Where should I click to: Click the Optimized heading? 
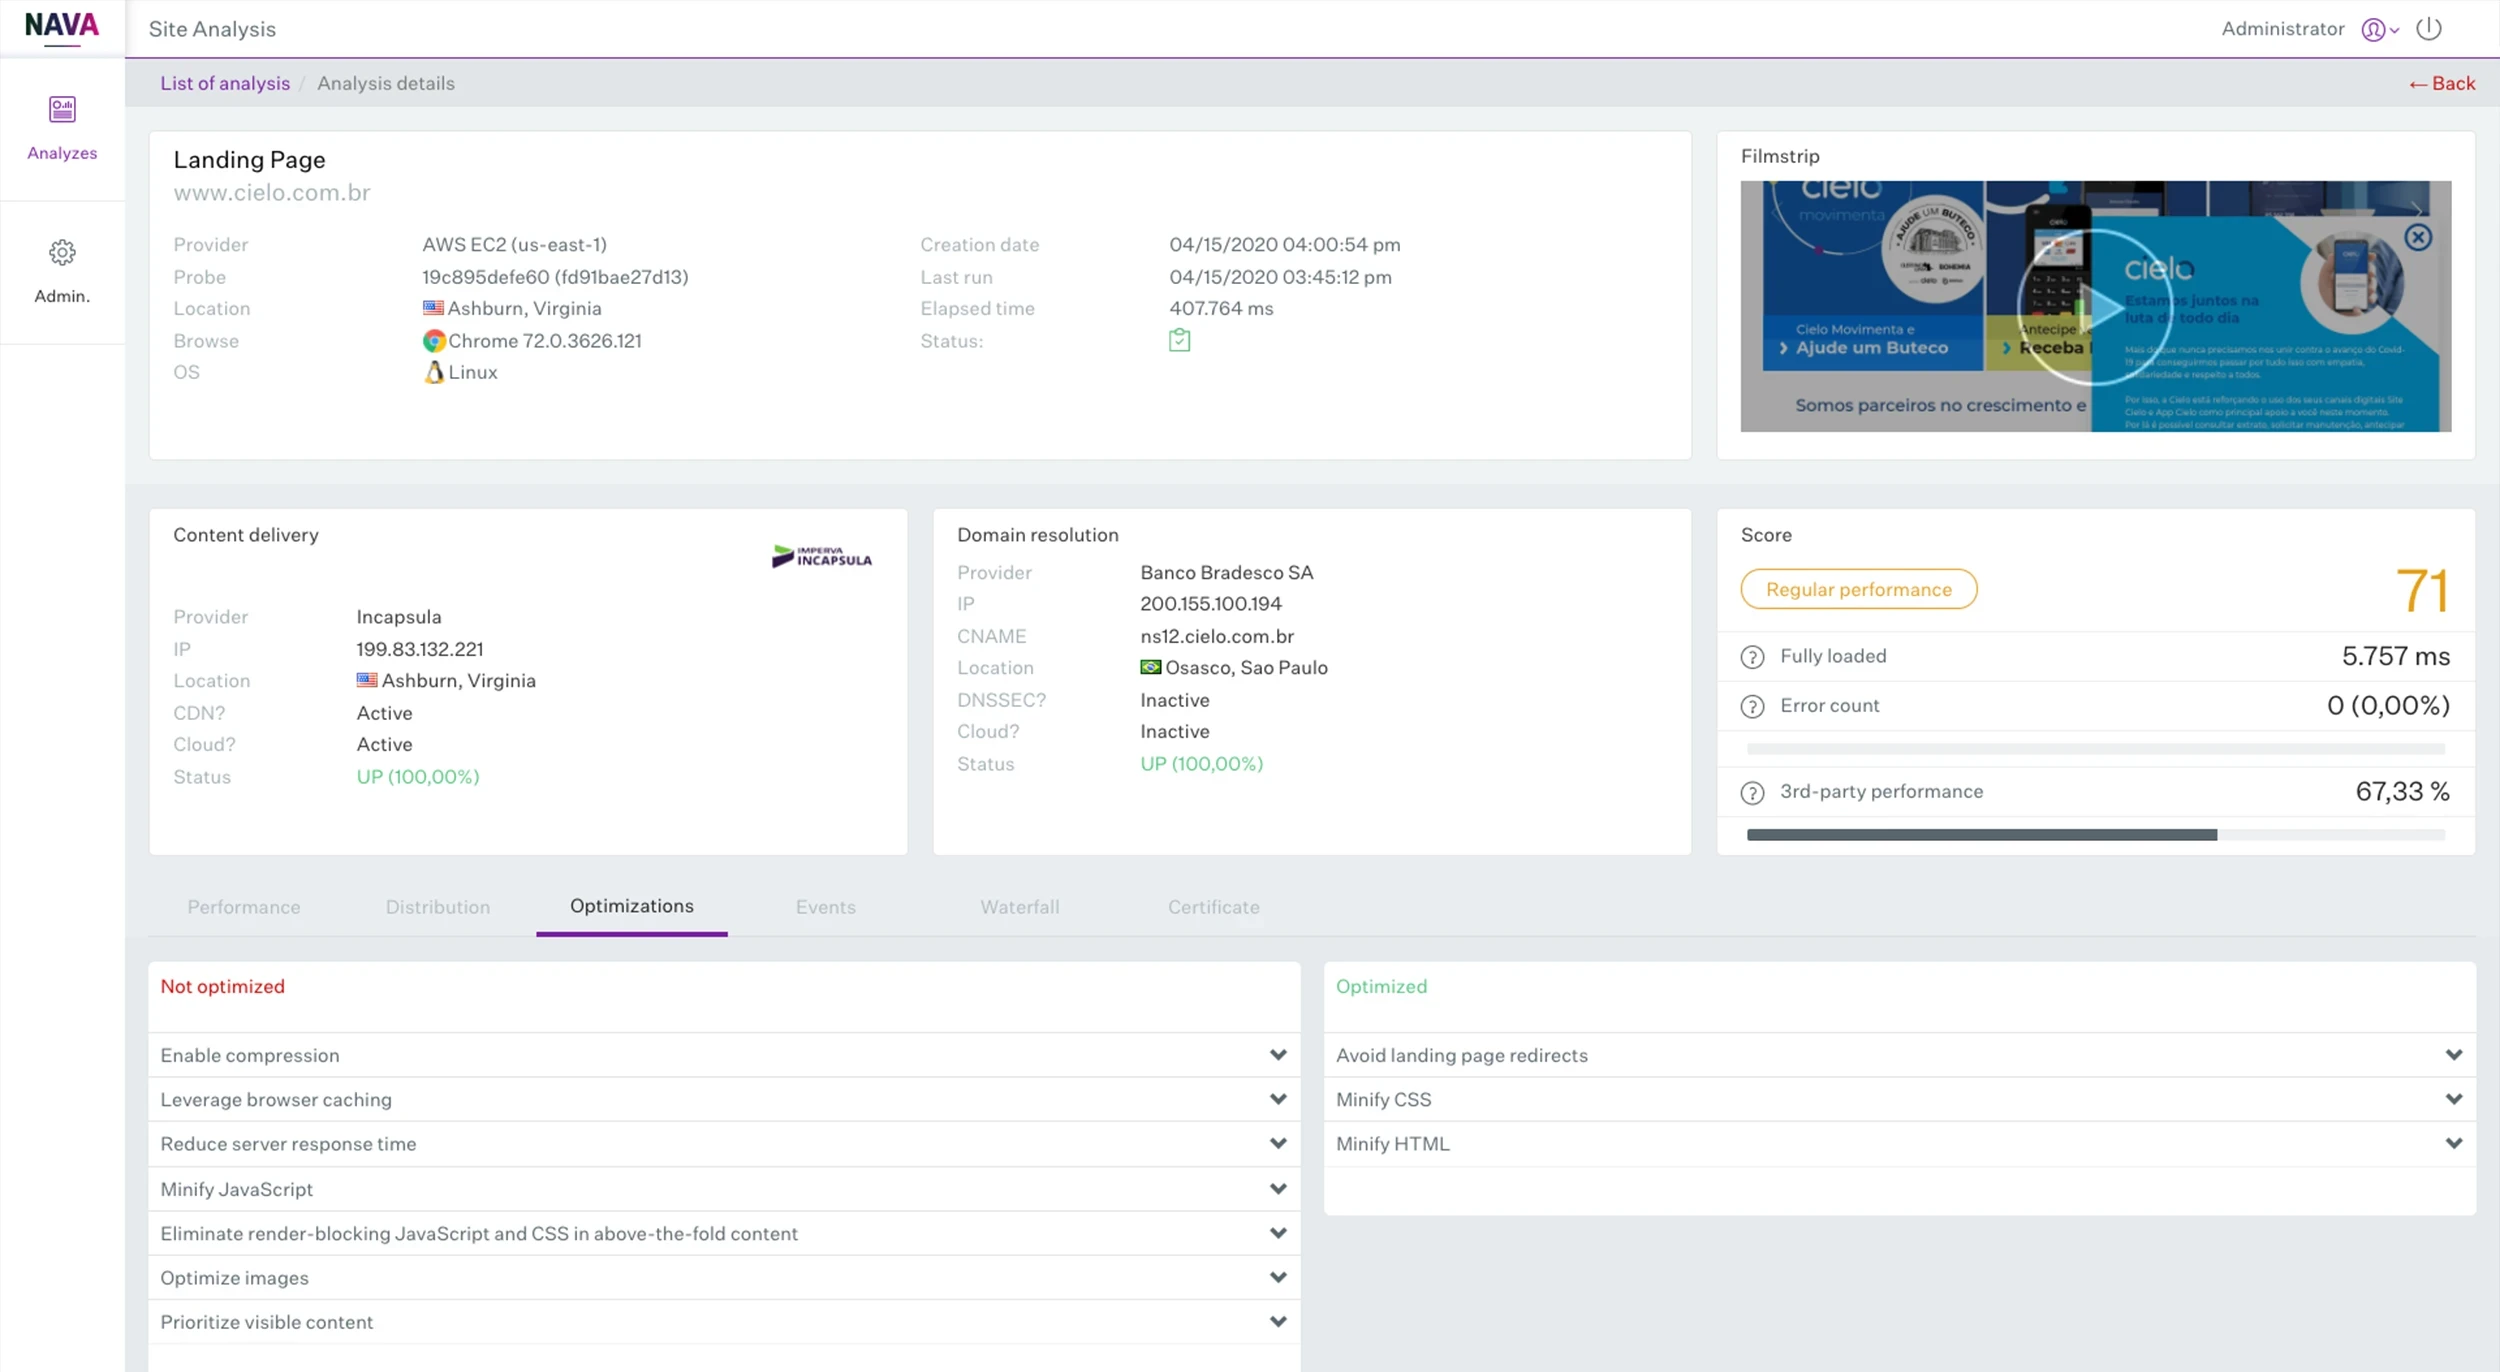click(x=1382, y=987)
